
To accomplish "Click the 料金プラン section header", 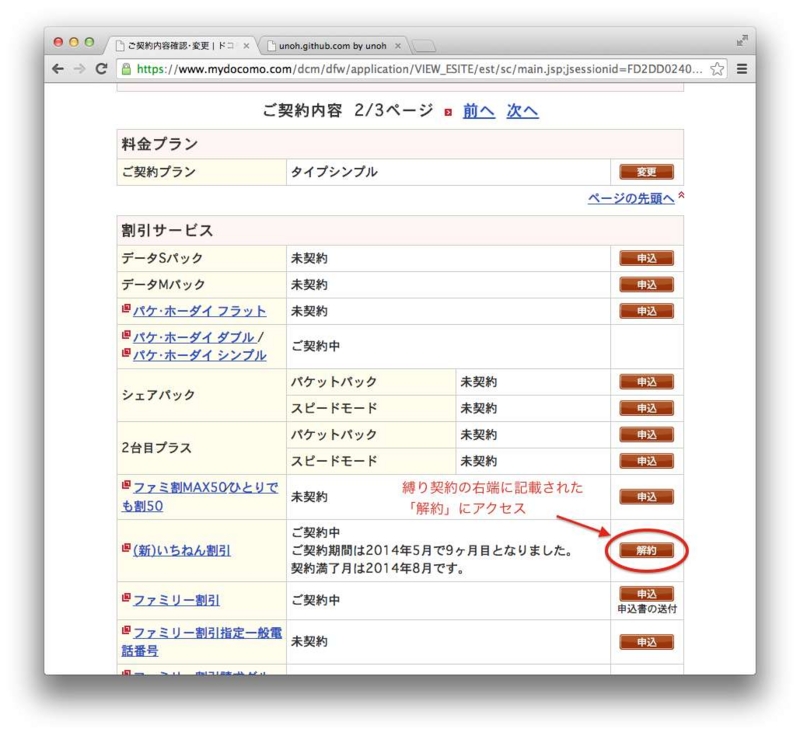I will point(400,144).
